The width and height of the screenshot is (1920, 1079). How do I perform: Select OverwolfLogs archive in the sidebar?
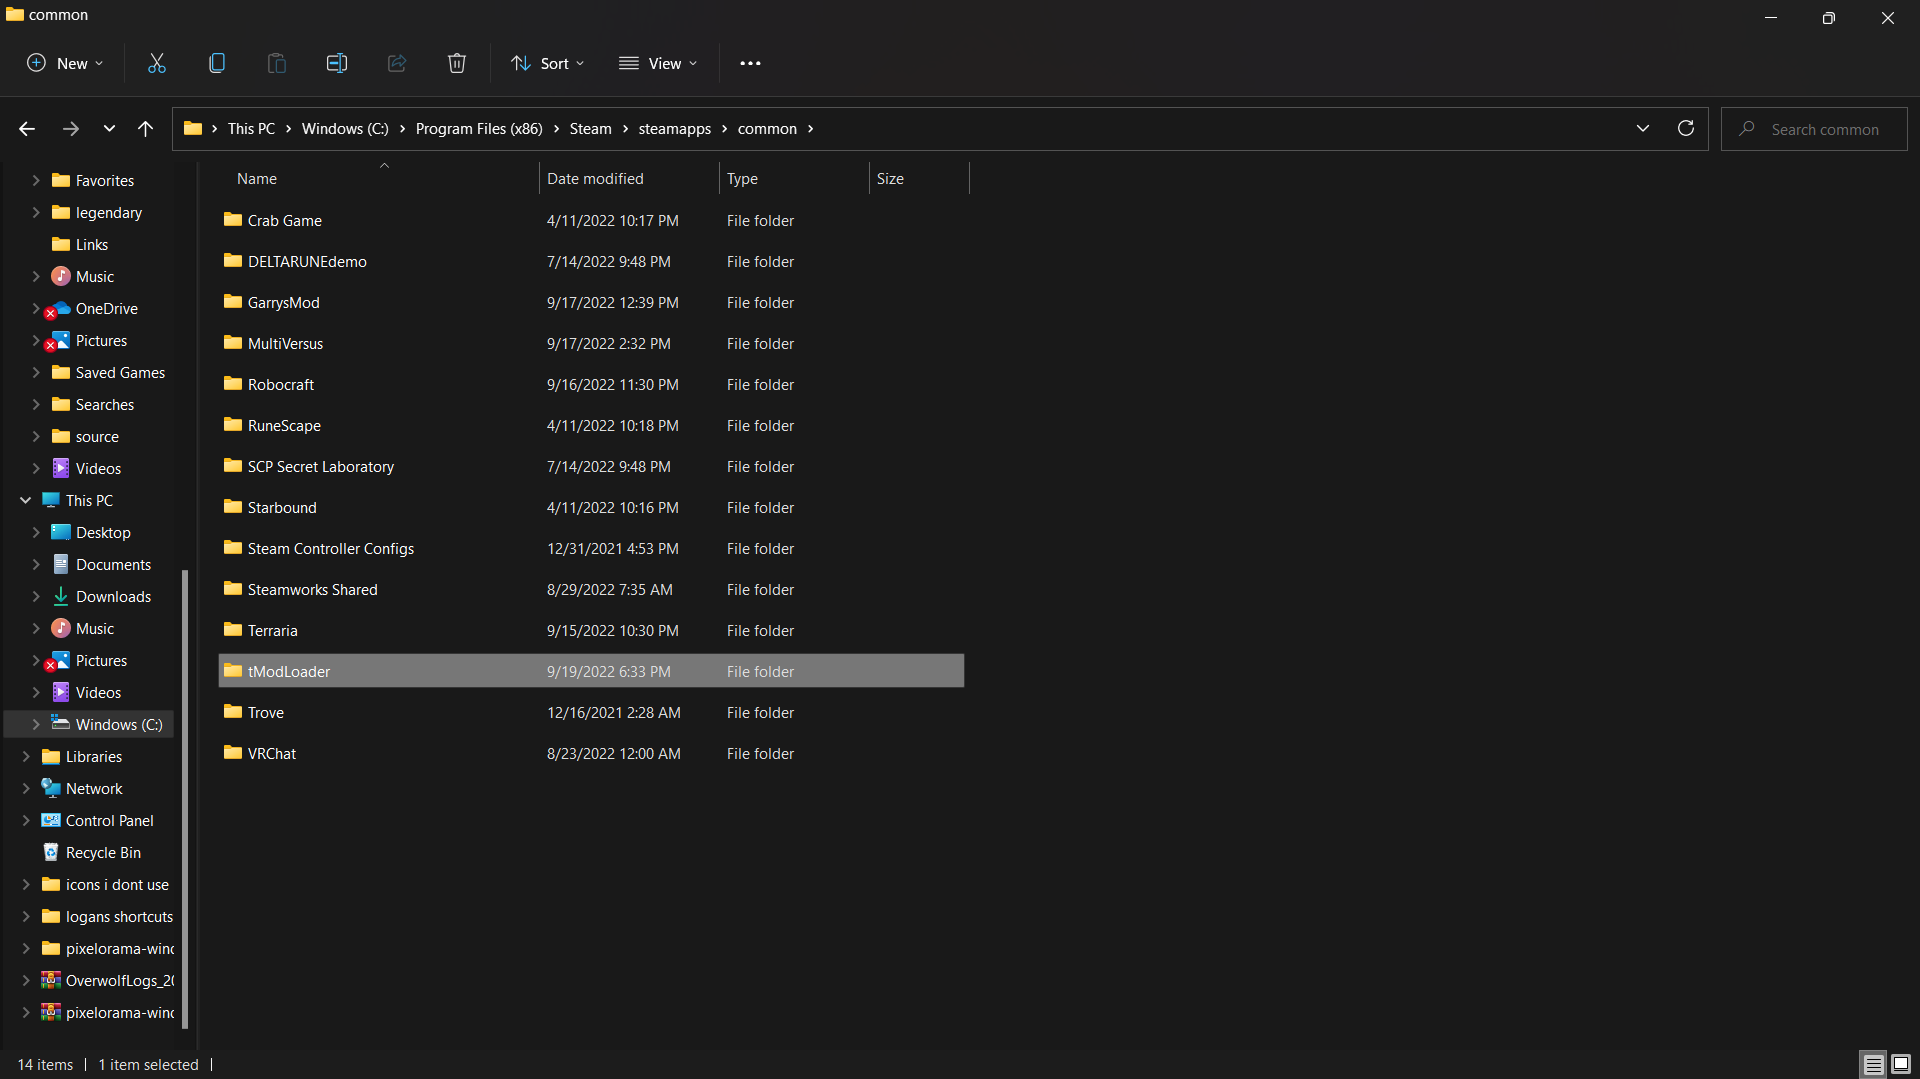coord(108,980)
